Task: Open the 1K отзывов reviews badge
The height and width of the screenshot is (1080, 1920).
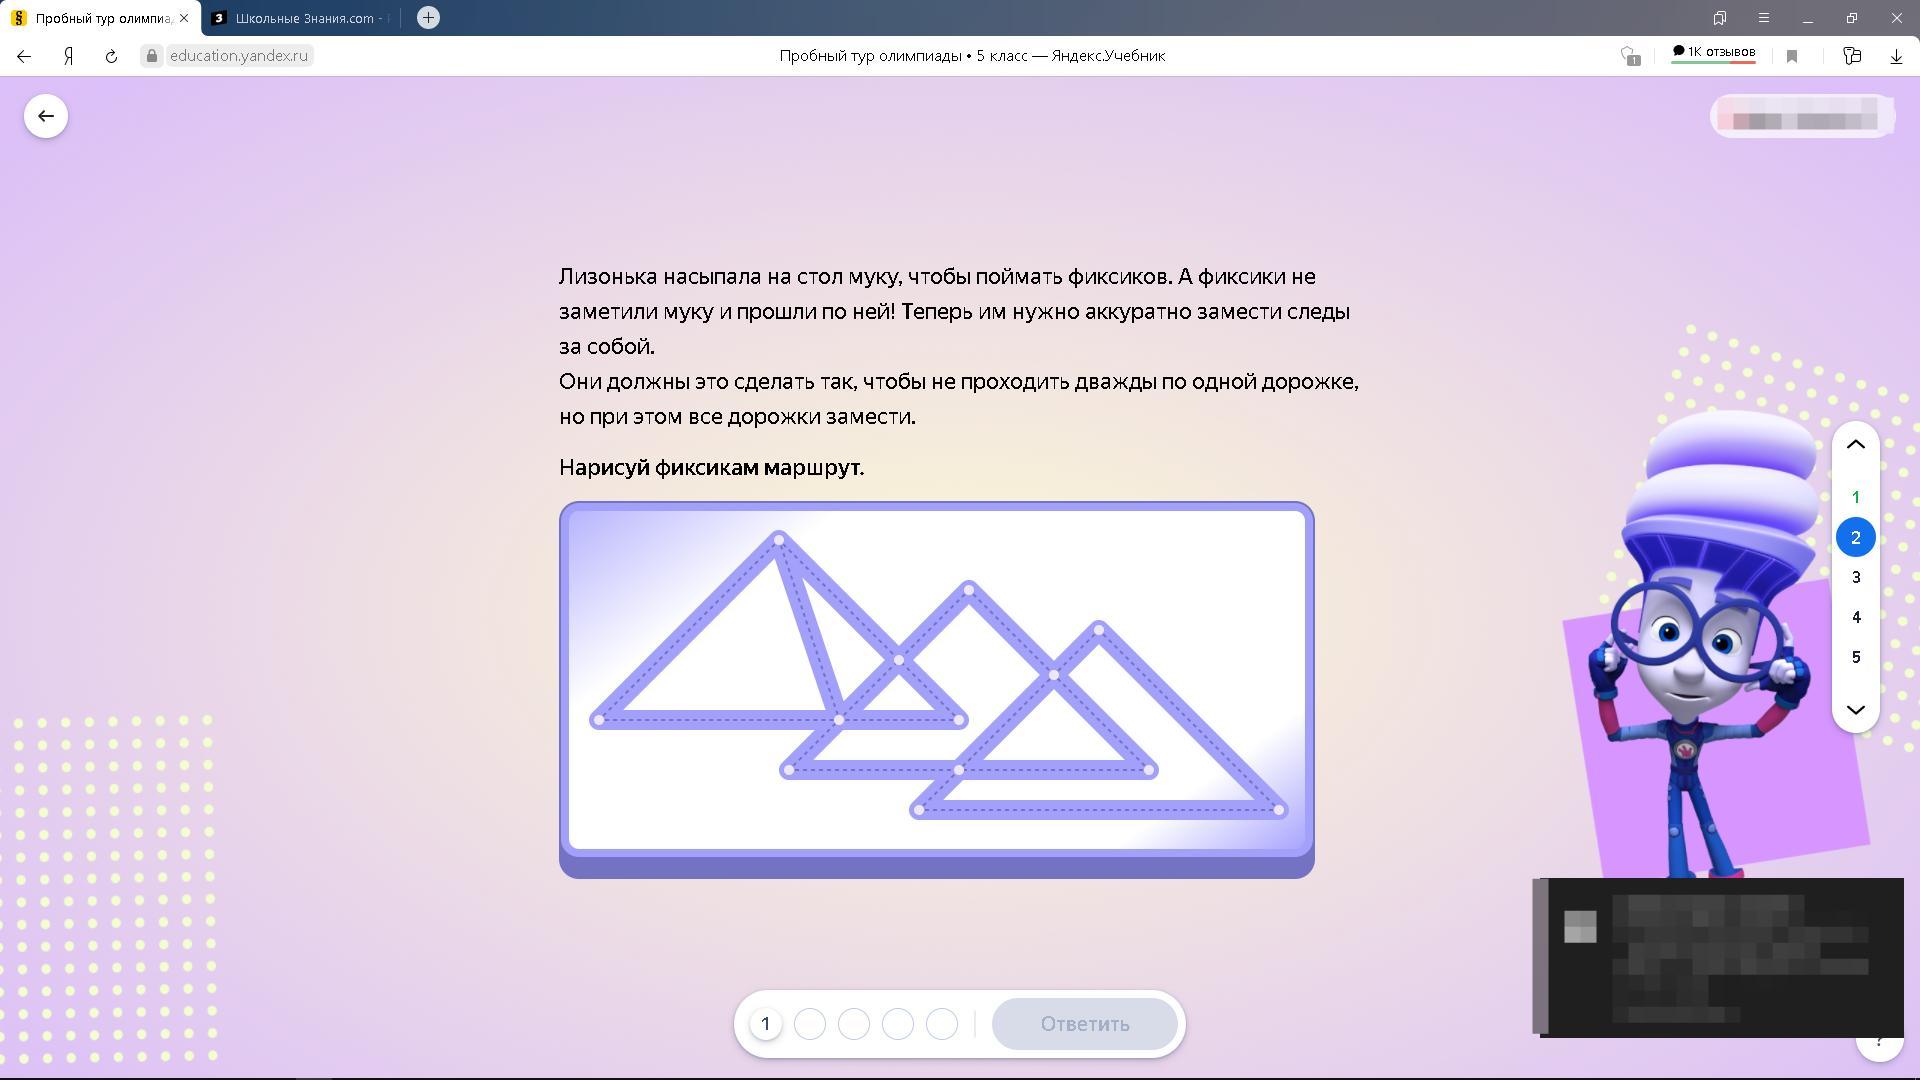Action: 1713,52
